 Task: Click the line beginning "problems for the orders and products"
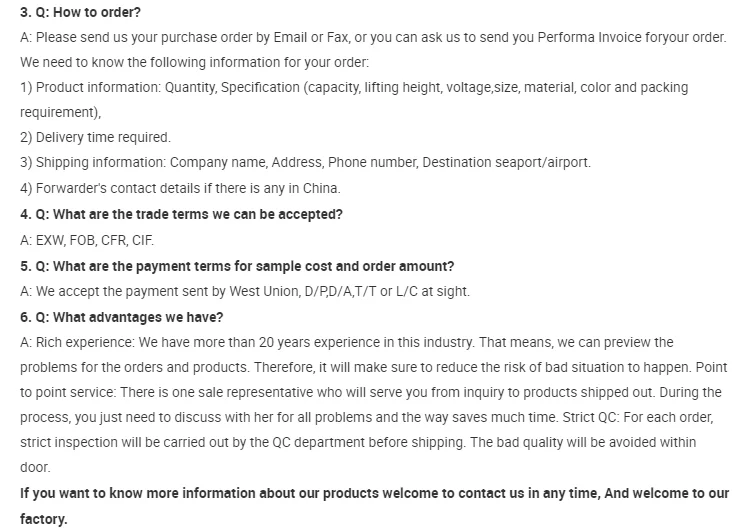point(374,367)
